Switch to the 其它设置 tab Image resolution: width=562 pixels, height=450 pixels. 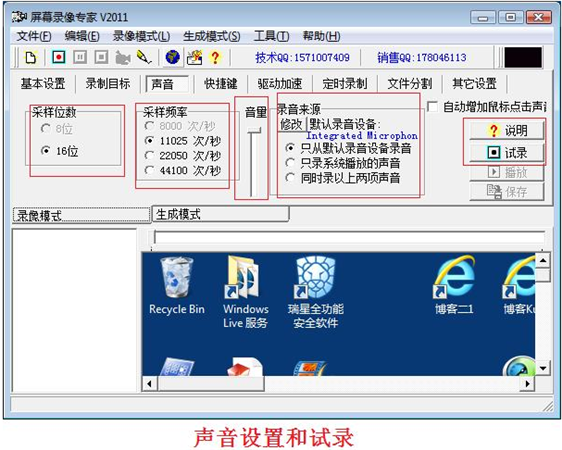474,84
